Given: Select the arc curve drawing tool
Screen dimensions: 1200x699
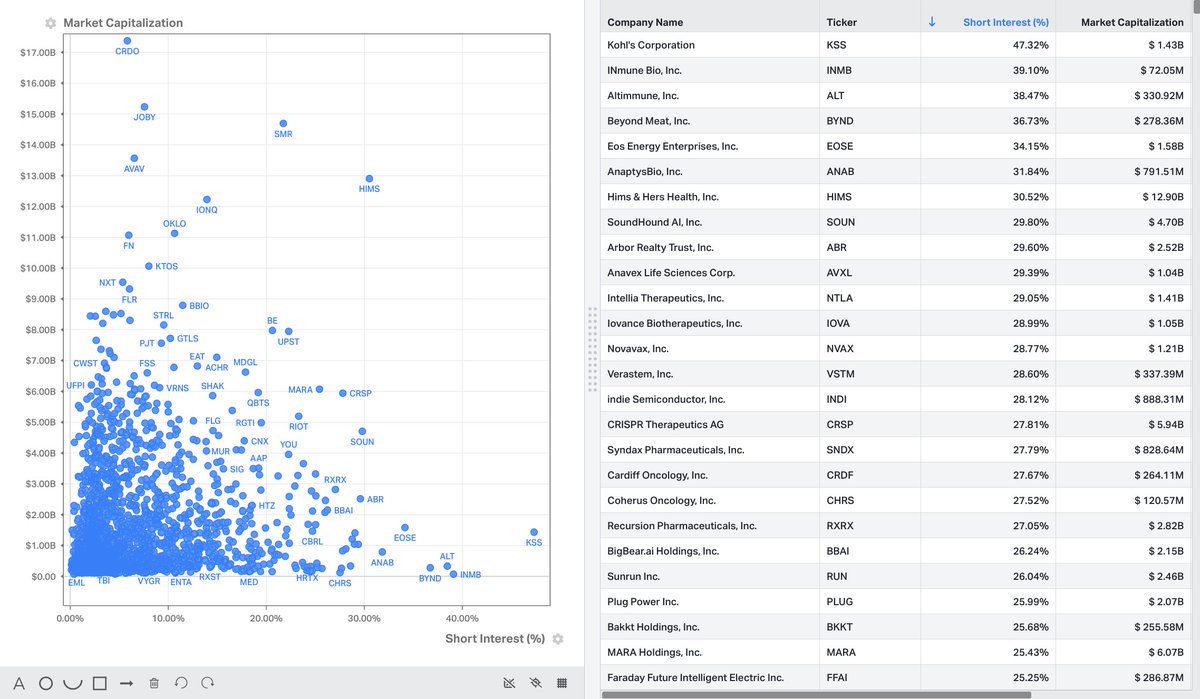Looking at the screenshot, I should (72, 683).
